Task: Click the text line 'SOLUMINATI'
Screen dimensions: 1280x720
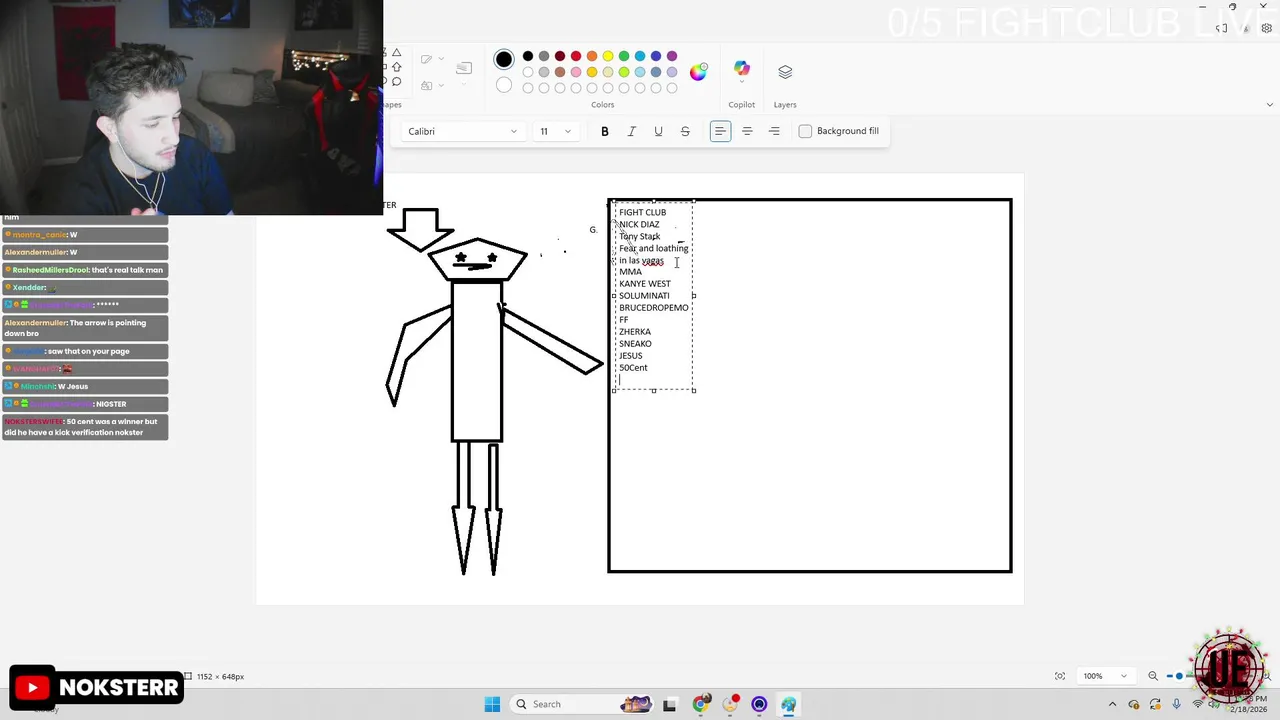Action: 644,296
